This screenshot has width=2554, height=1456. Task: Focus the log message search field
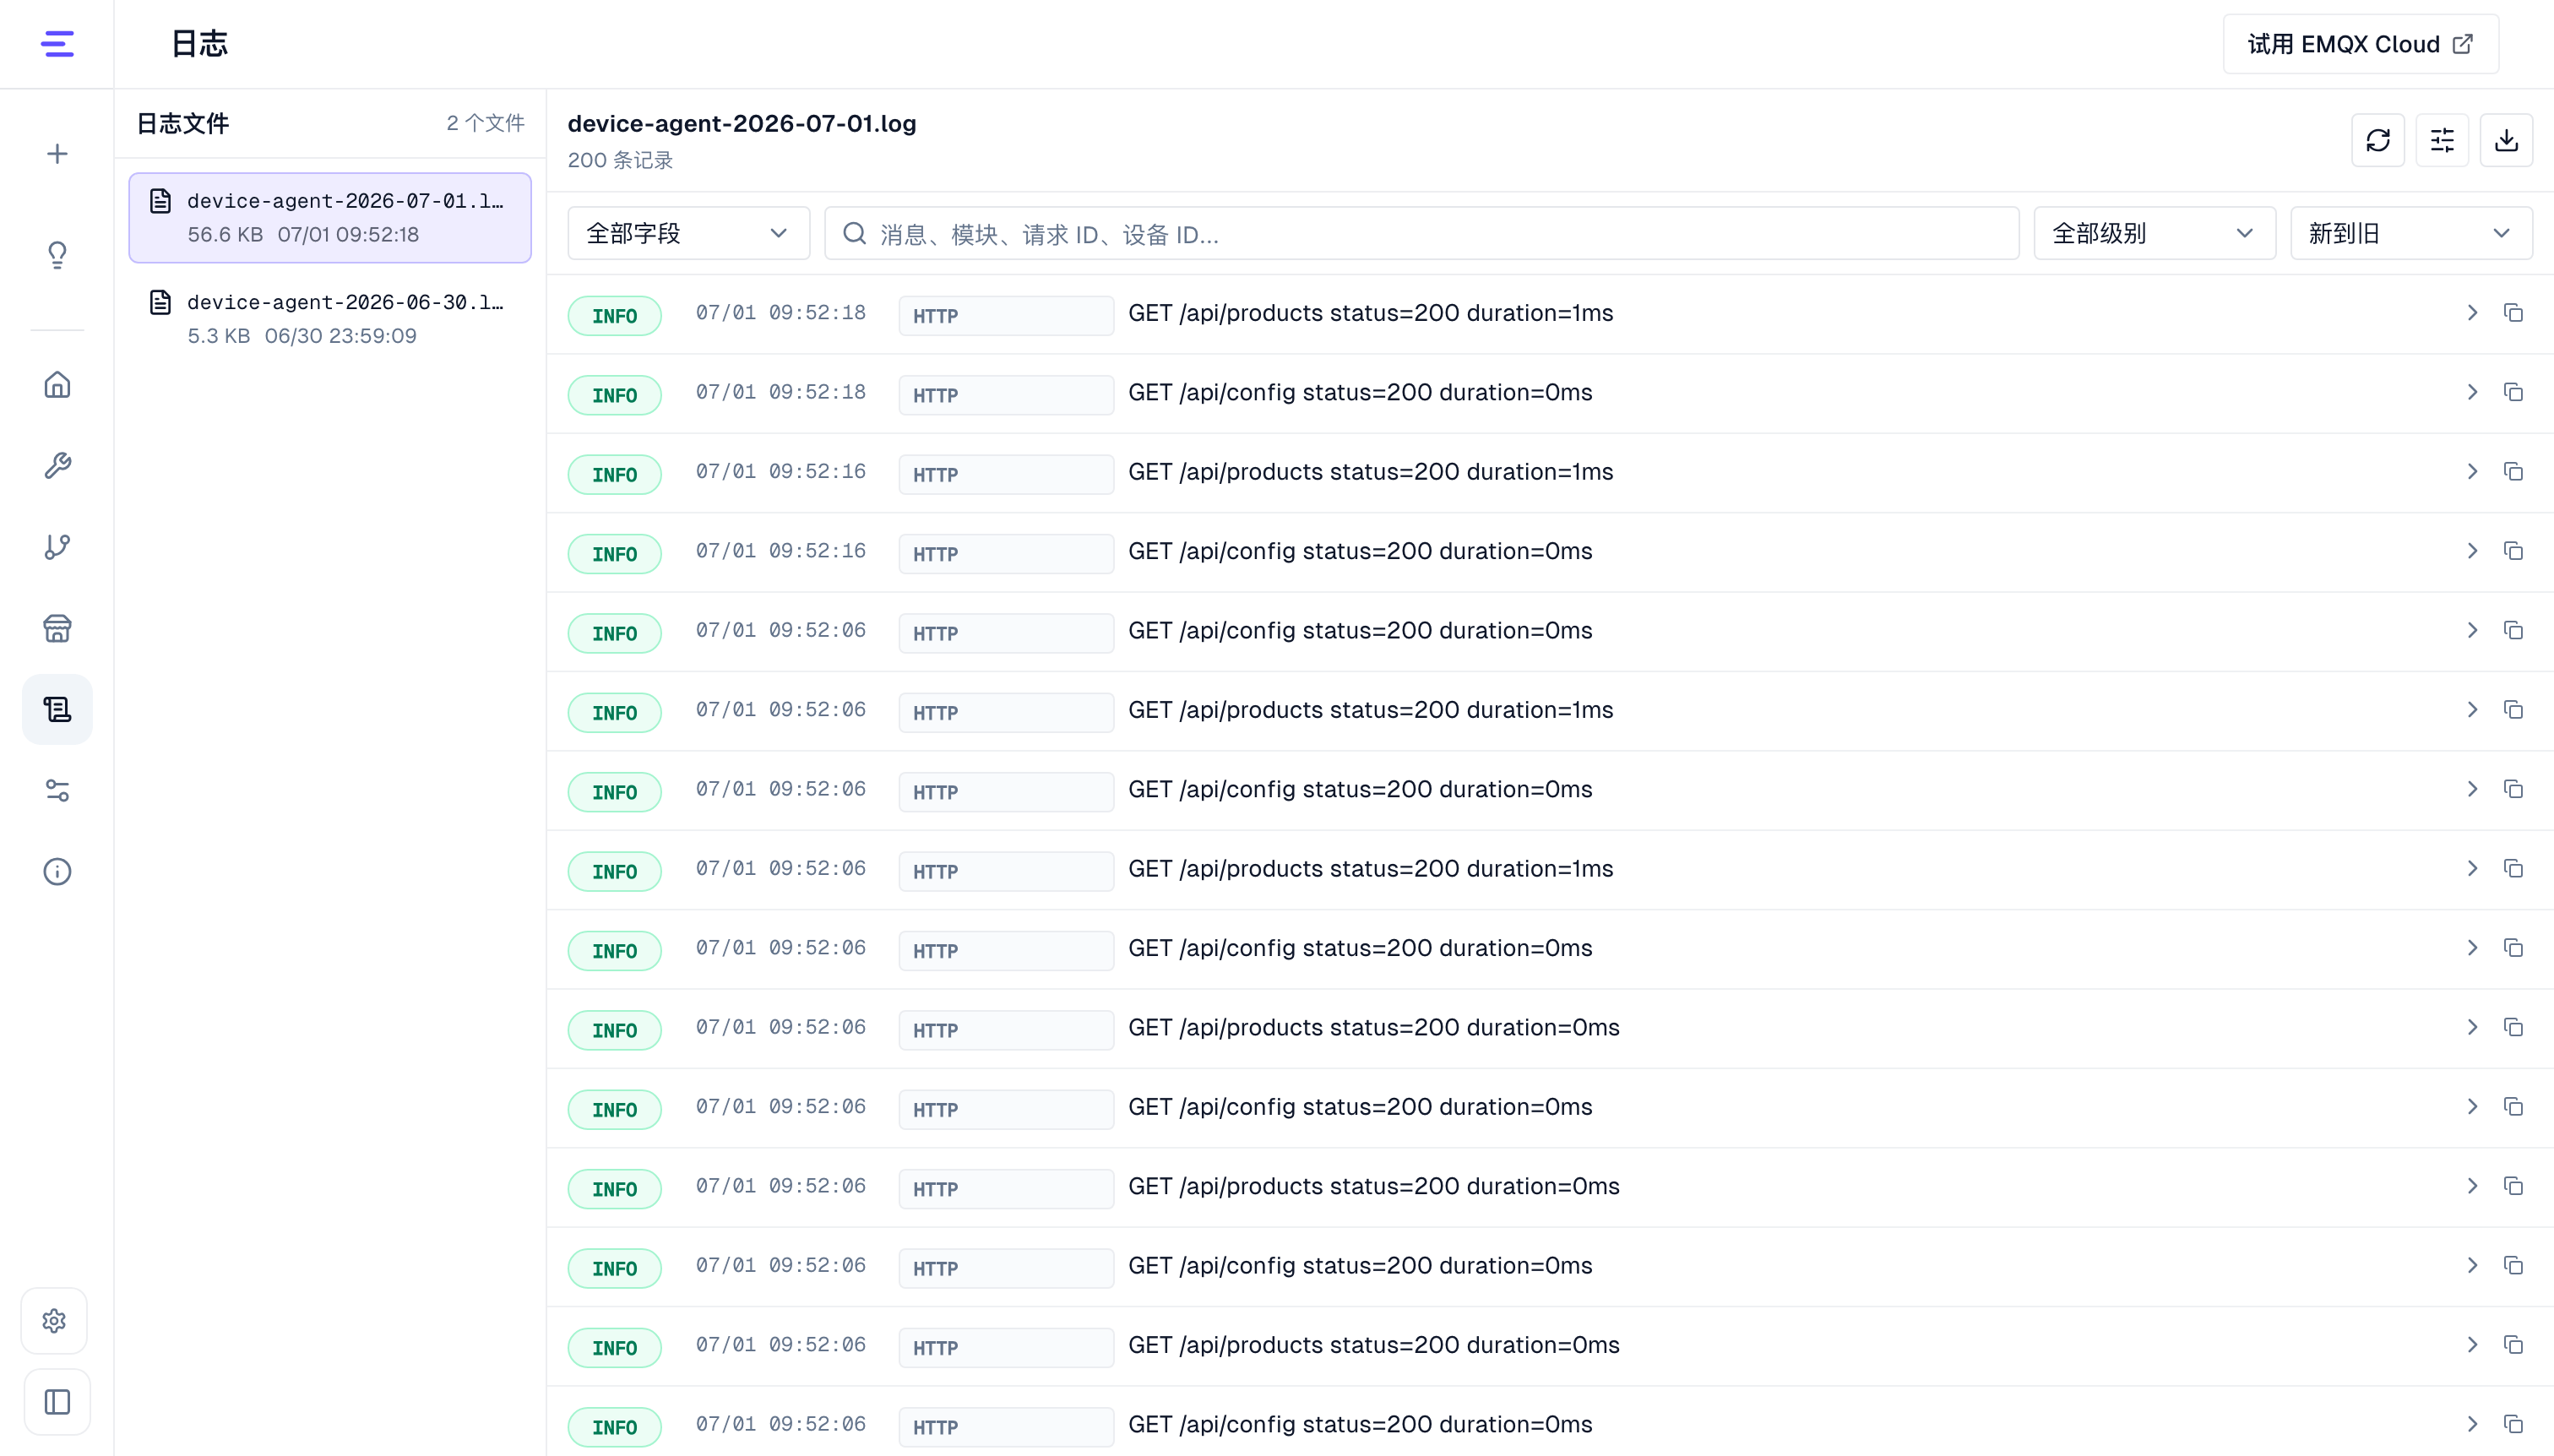point(1421,233)
